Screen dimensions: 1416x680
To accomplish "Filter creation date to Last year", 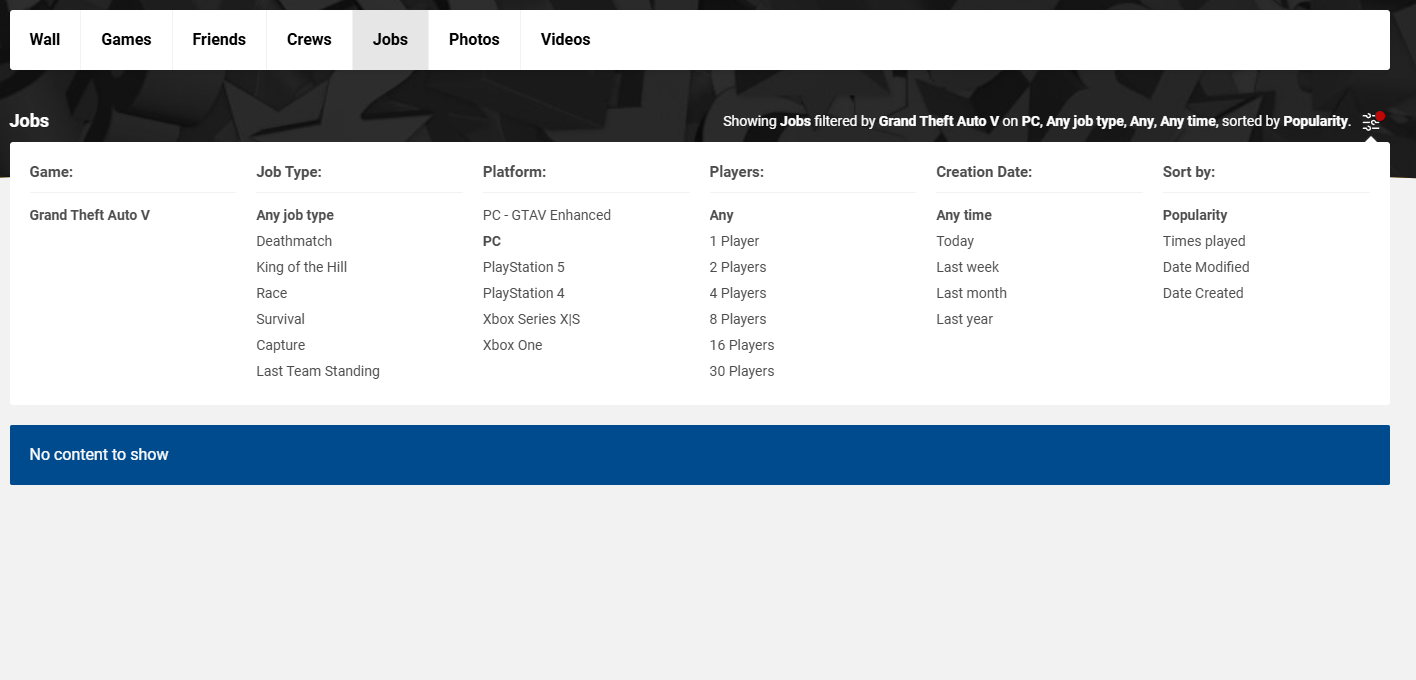I will coord(965,319).
